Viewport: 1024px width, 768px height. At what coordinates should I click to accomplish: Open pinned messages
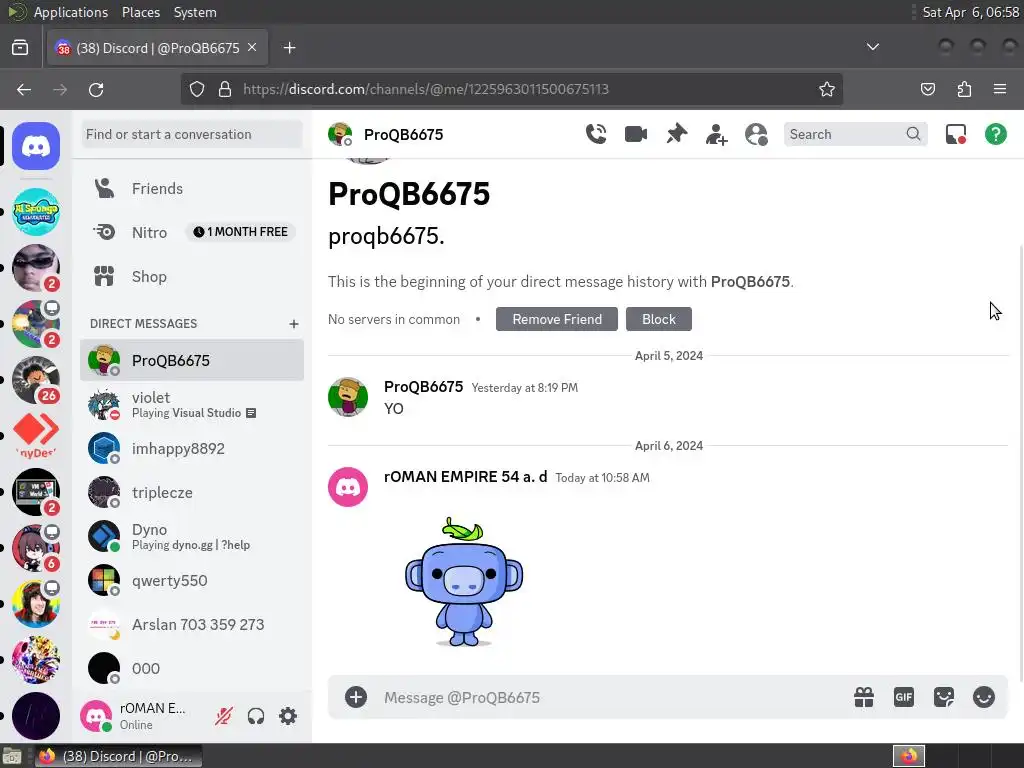click(x=677, y=134)
